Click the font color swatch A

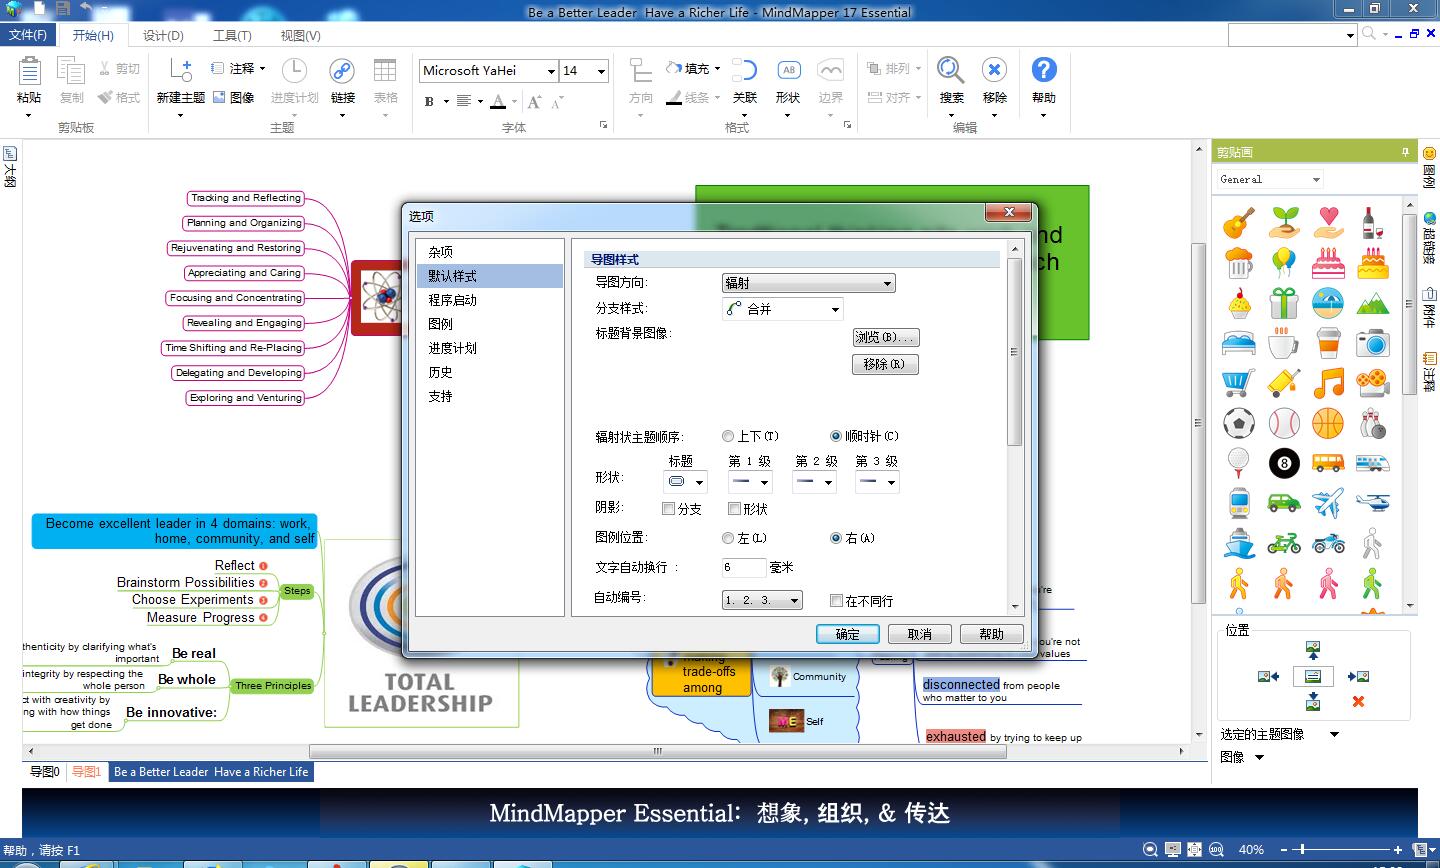pos(499,101)
